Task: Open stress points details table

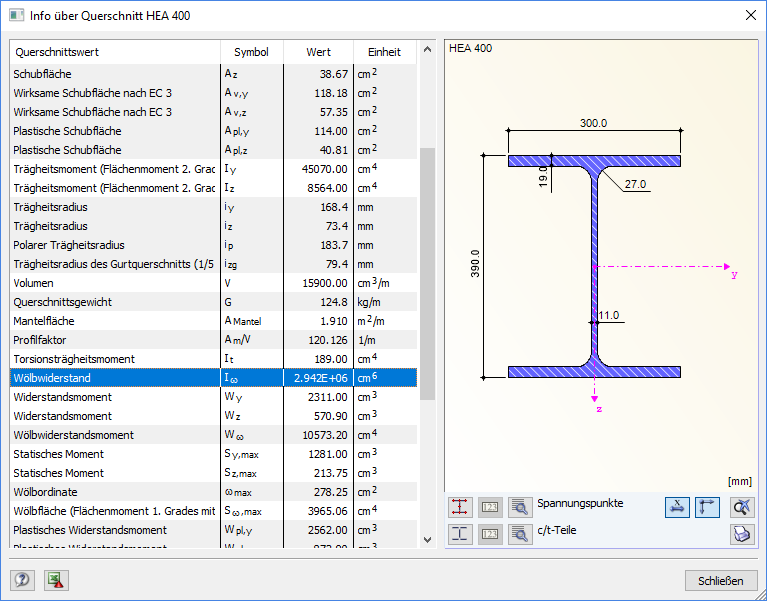Action: click(x=520, y=507)
